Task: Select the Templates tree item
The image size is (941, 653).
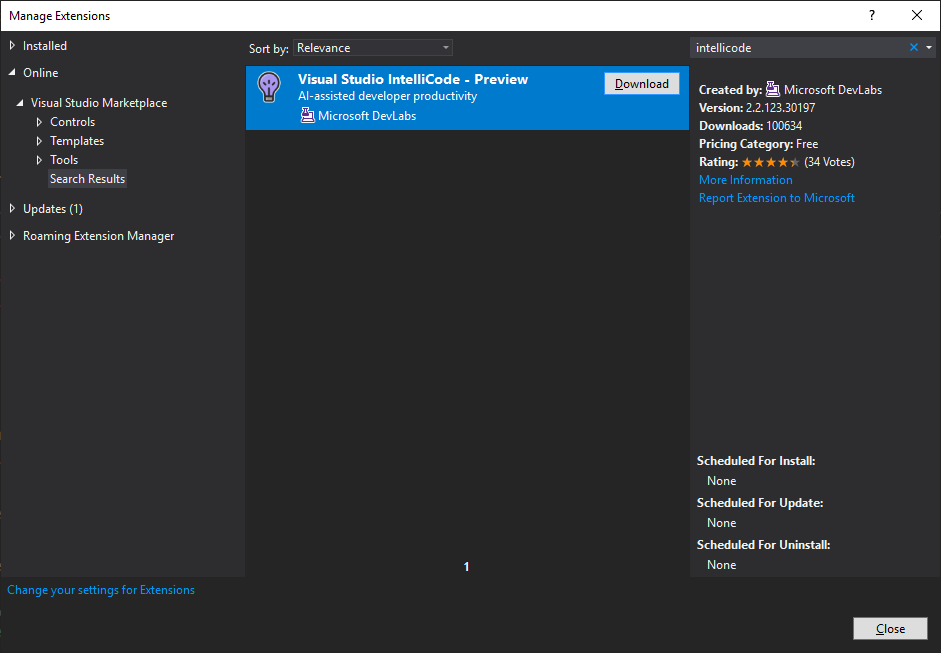Action: point(77,141)
